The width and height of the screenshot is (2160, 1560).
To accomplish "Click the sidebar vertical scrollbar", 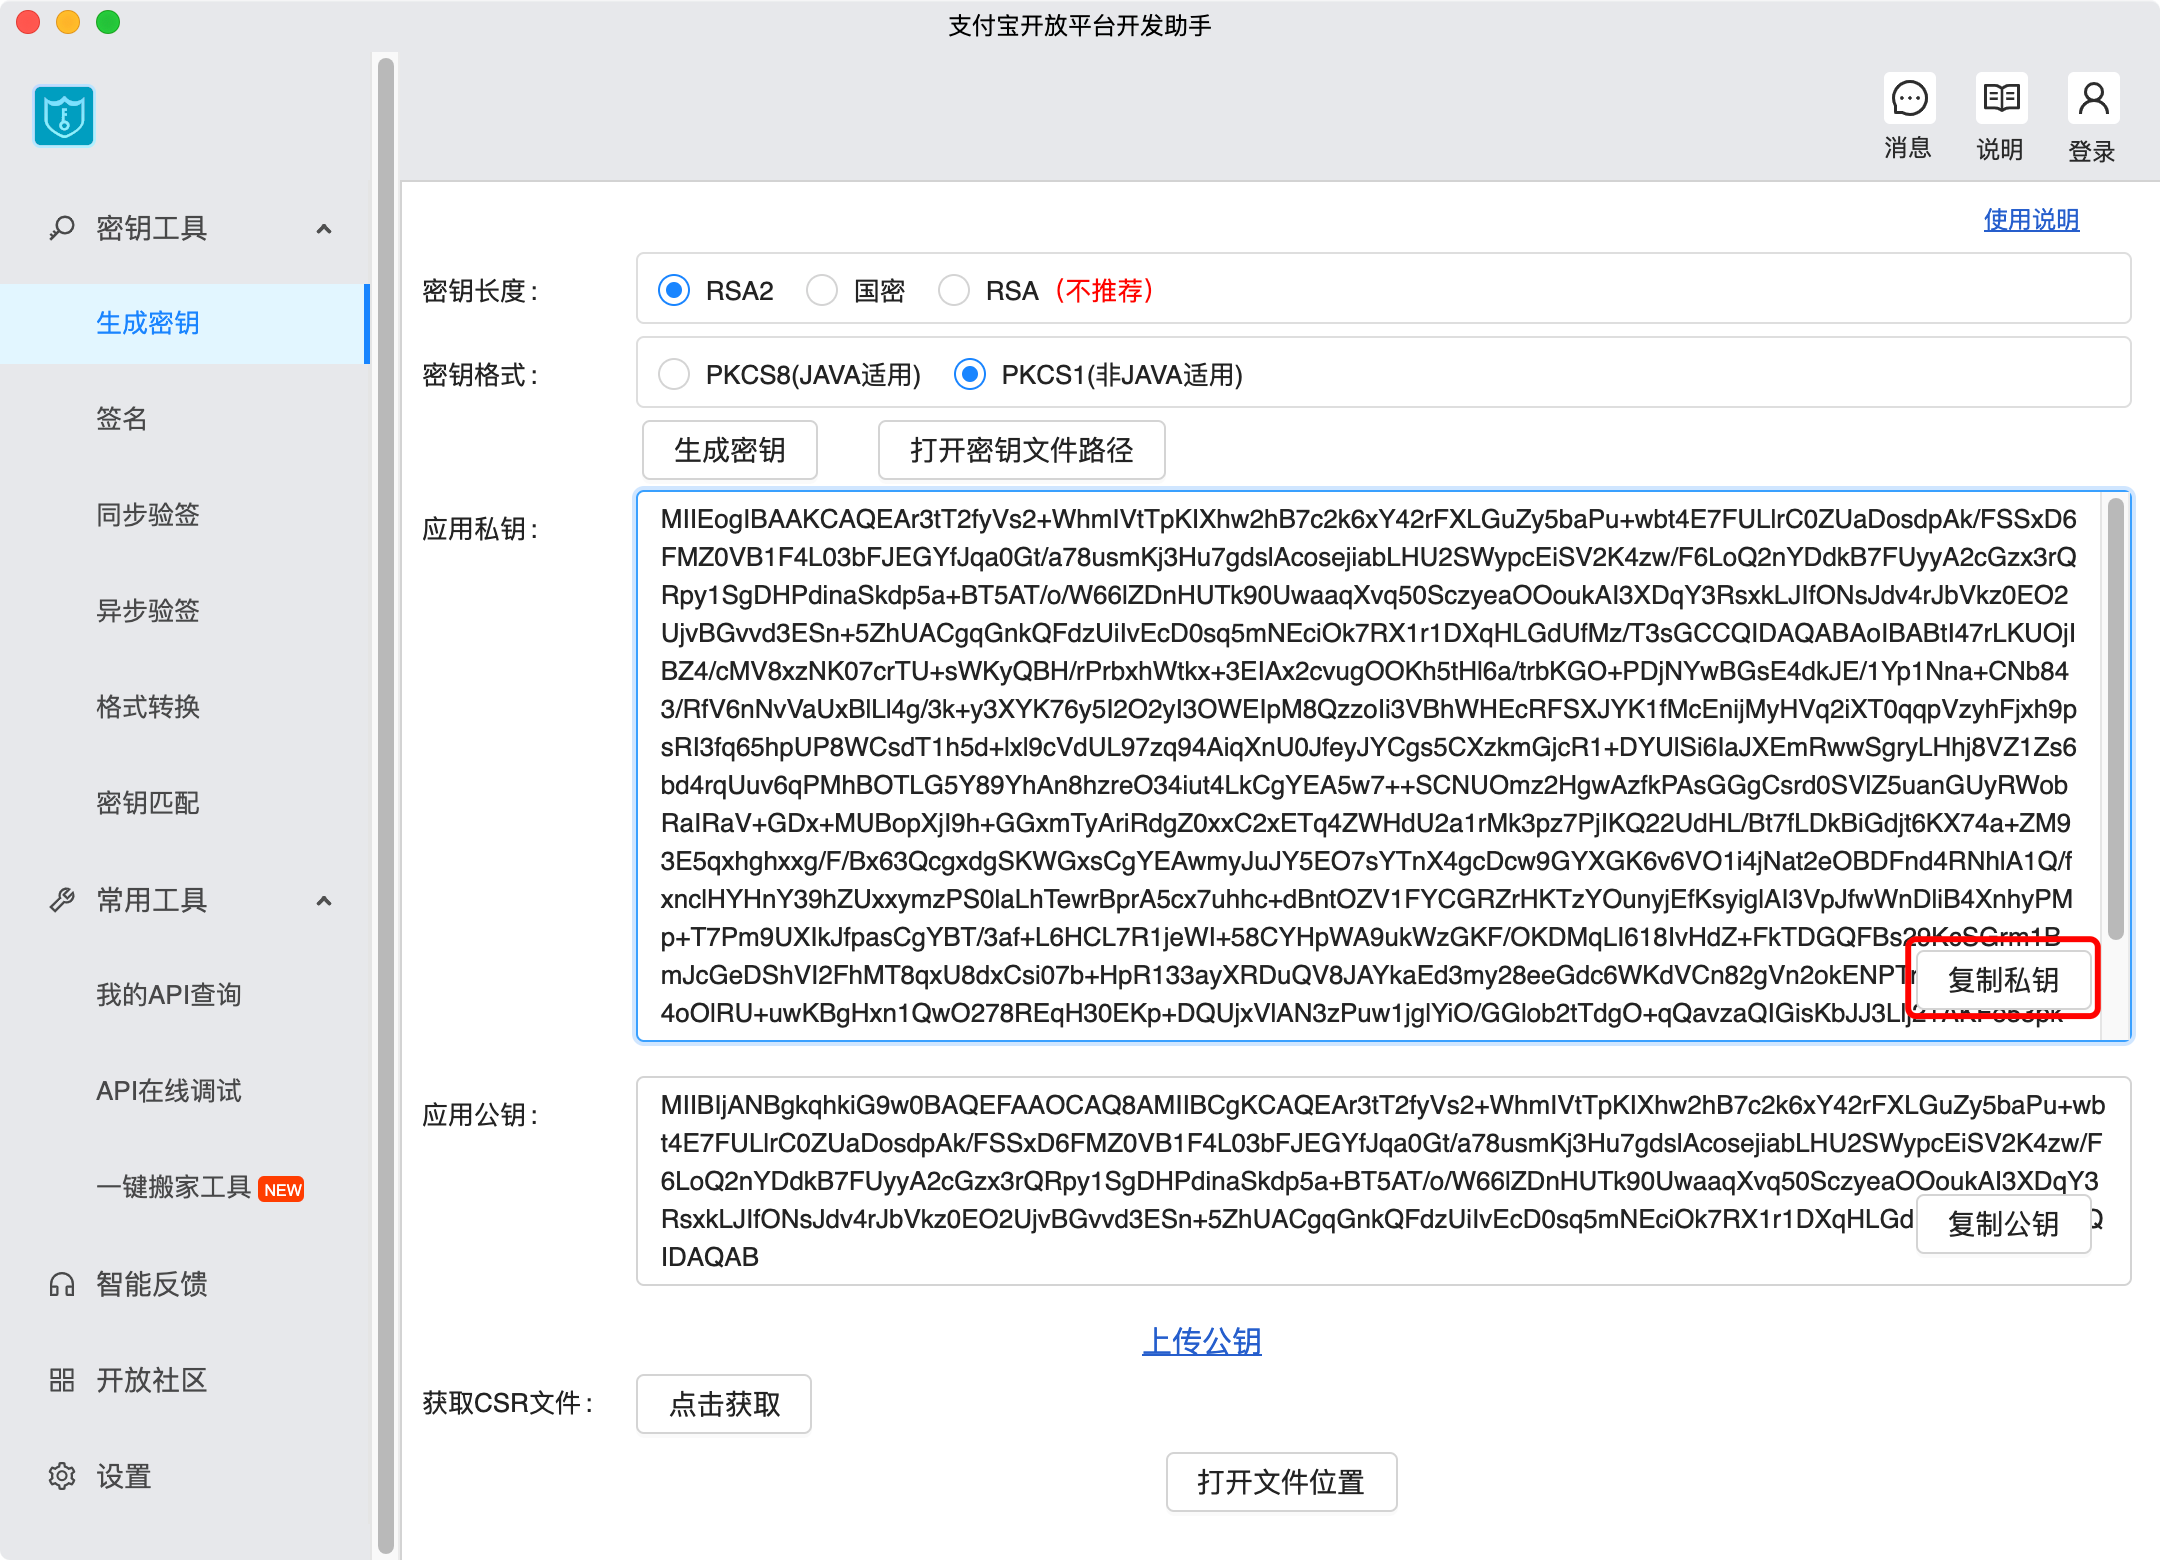I will pyautogui.click(x=386, y=804).
